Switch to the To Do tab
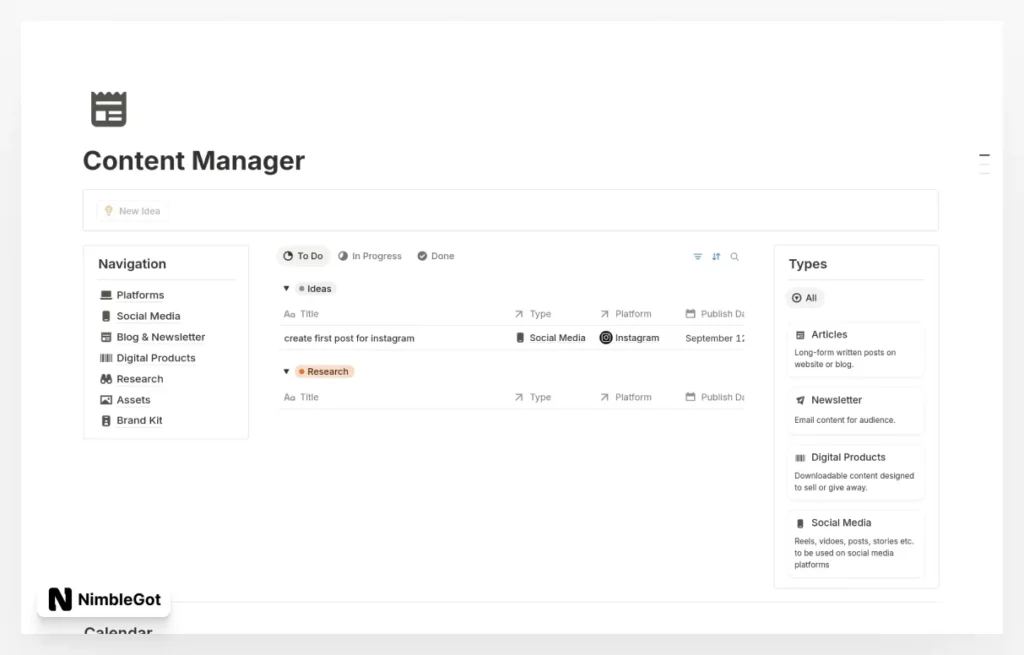This screenshot has width=1024, height=655. 303,256
